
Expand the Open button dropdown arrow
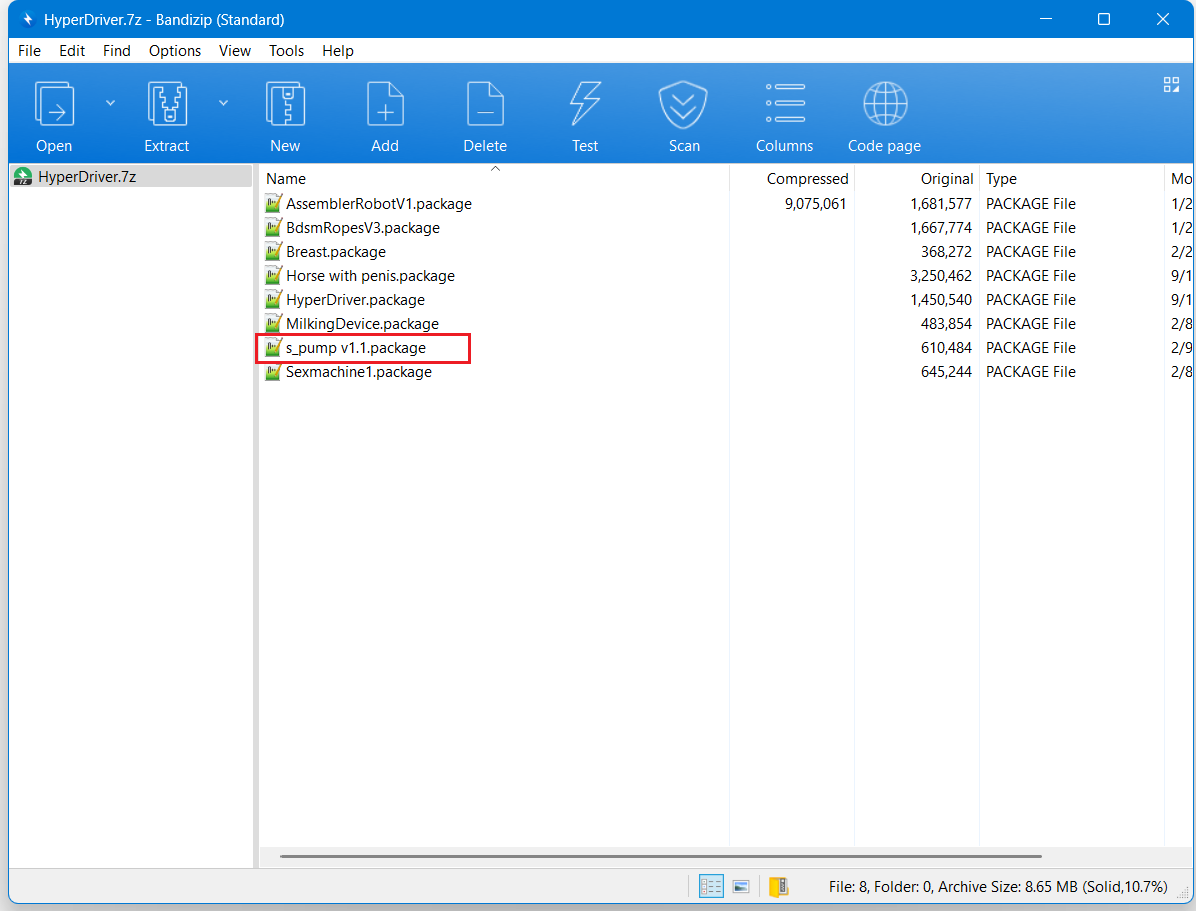111,102
